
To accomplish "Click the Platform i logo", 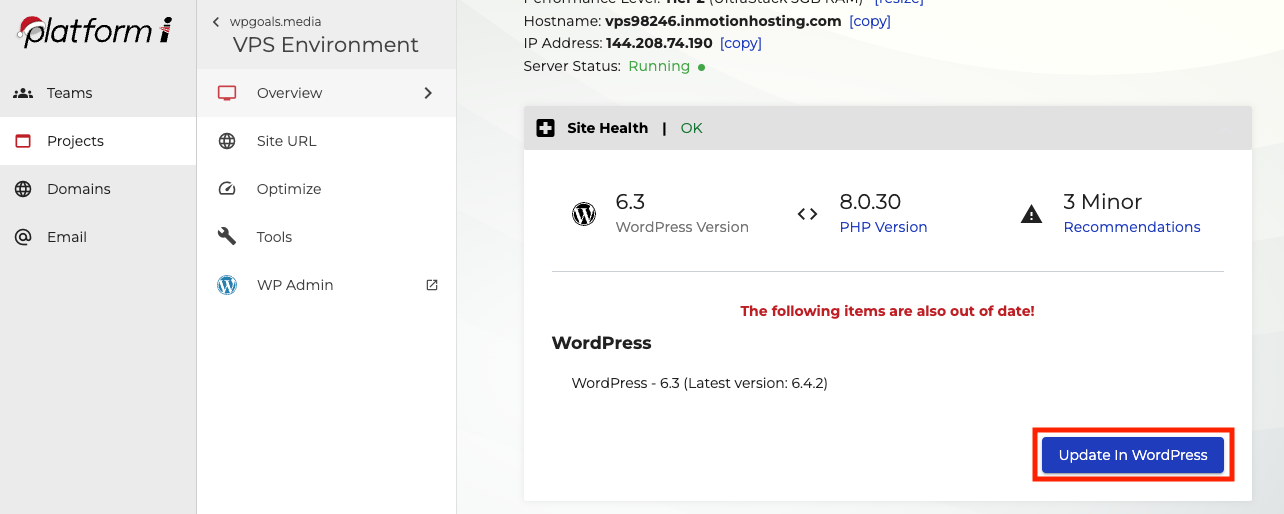I will coord(95,31).
